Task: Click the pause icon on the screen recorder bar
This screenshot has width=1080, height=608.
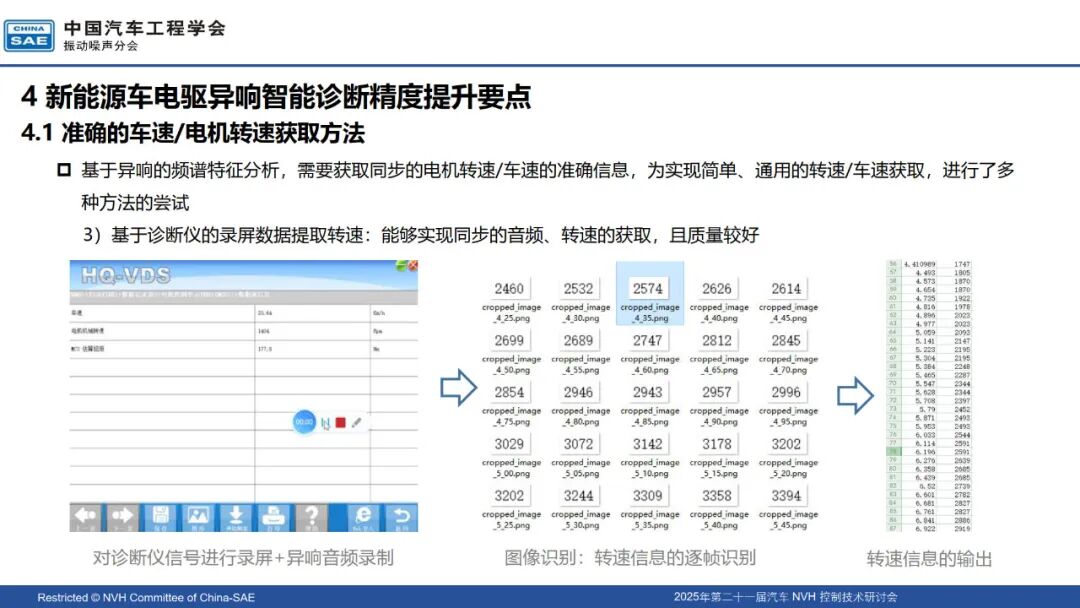Action: [325, 423]
